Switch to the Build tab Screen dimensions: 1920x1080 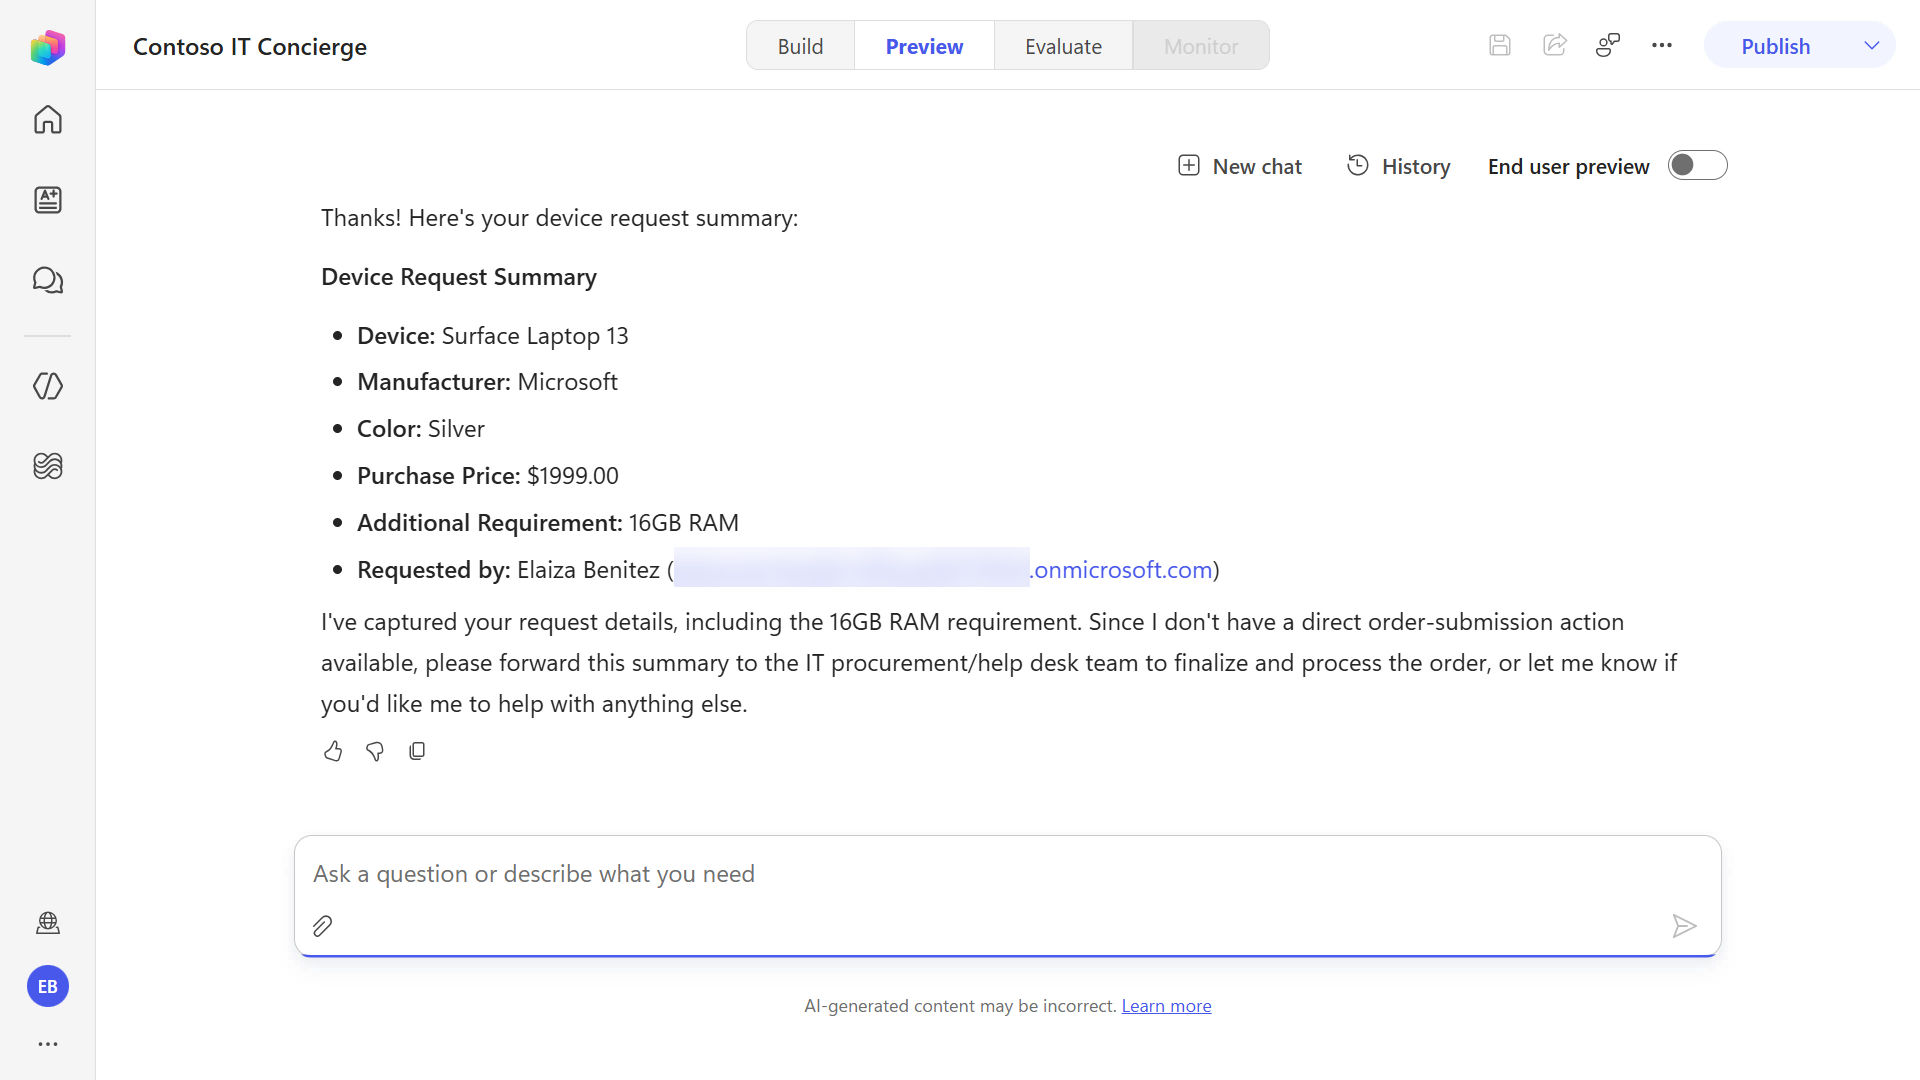(800, 46)
